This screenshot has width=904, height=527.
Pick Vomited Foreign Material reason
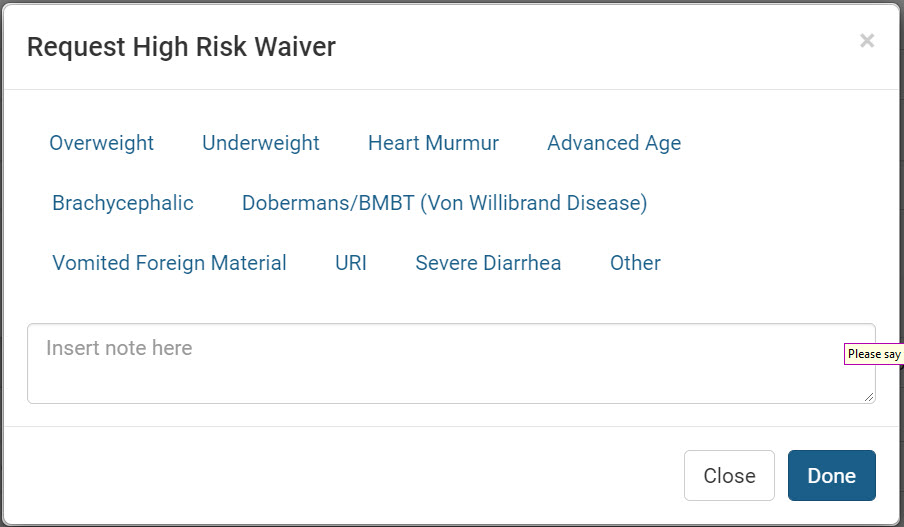pyautogui.click(x=169, y=263)
